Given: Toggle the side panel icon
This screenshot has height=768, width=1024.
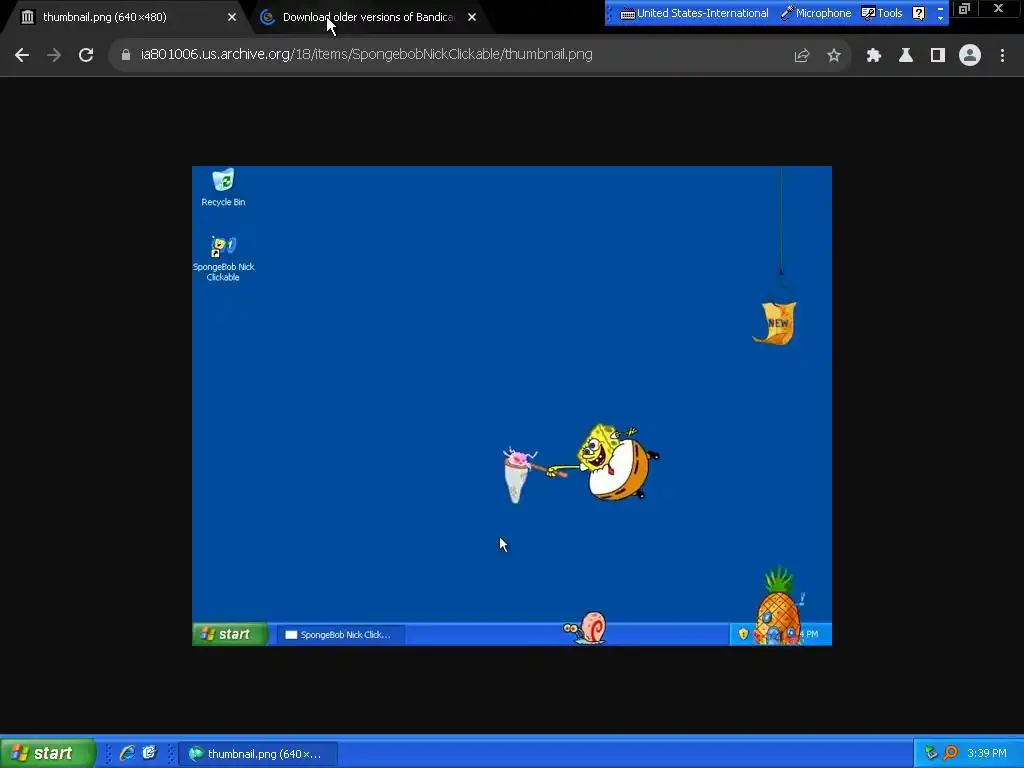Looking at the screenshot, I should tap(938, 56).
